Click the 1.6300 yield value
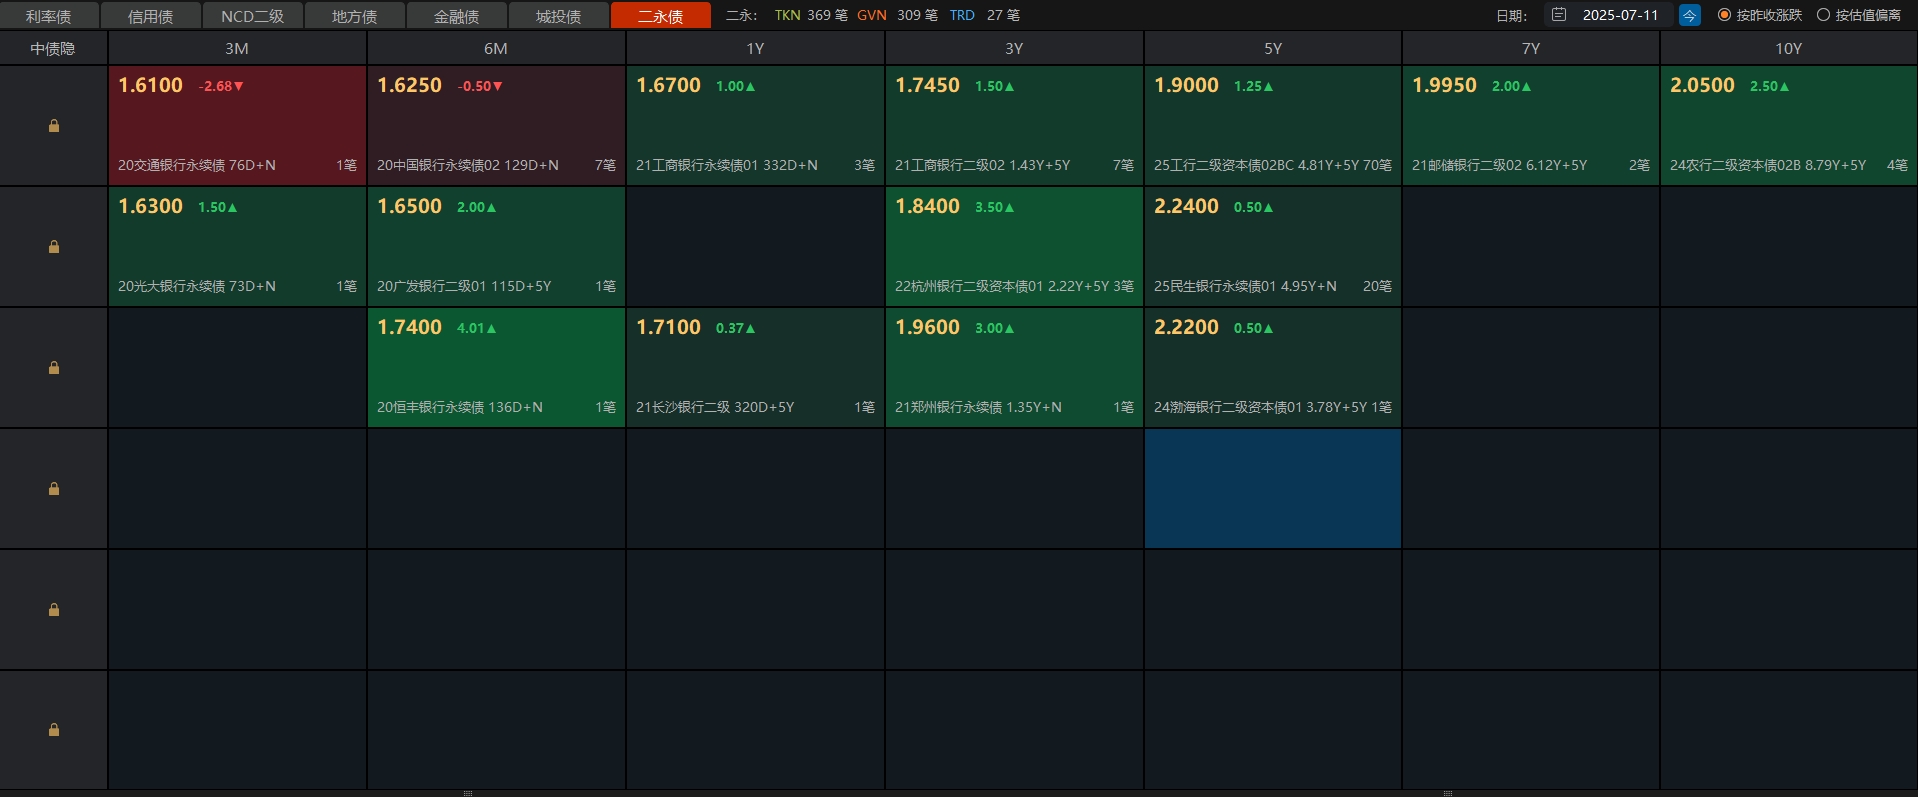This screenshot has width=1918, height=797. coord(150,207)
